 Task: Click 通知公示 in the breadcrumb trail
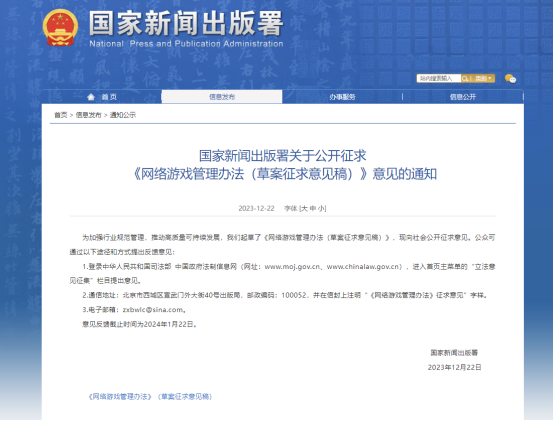[x=123, y=115]
